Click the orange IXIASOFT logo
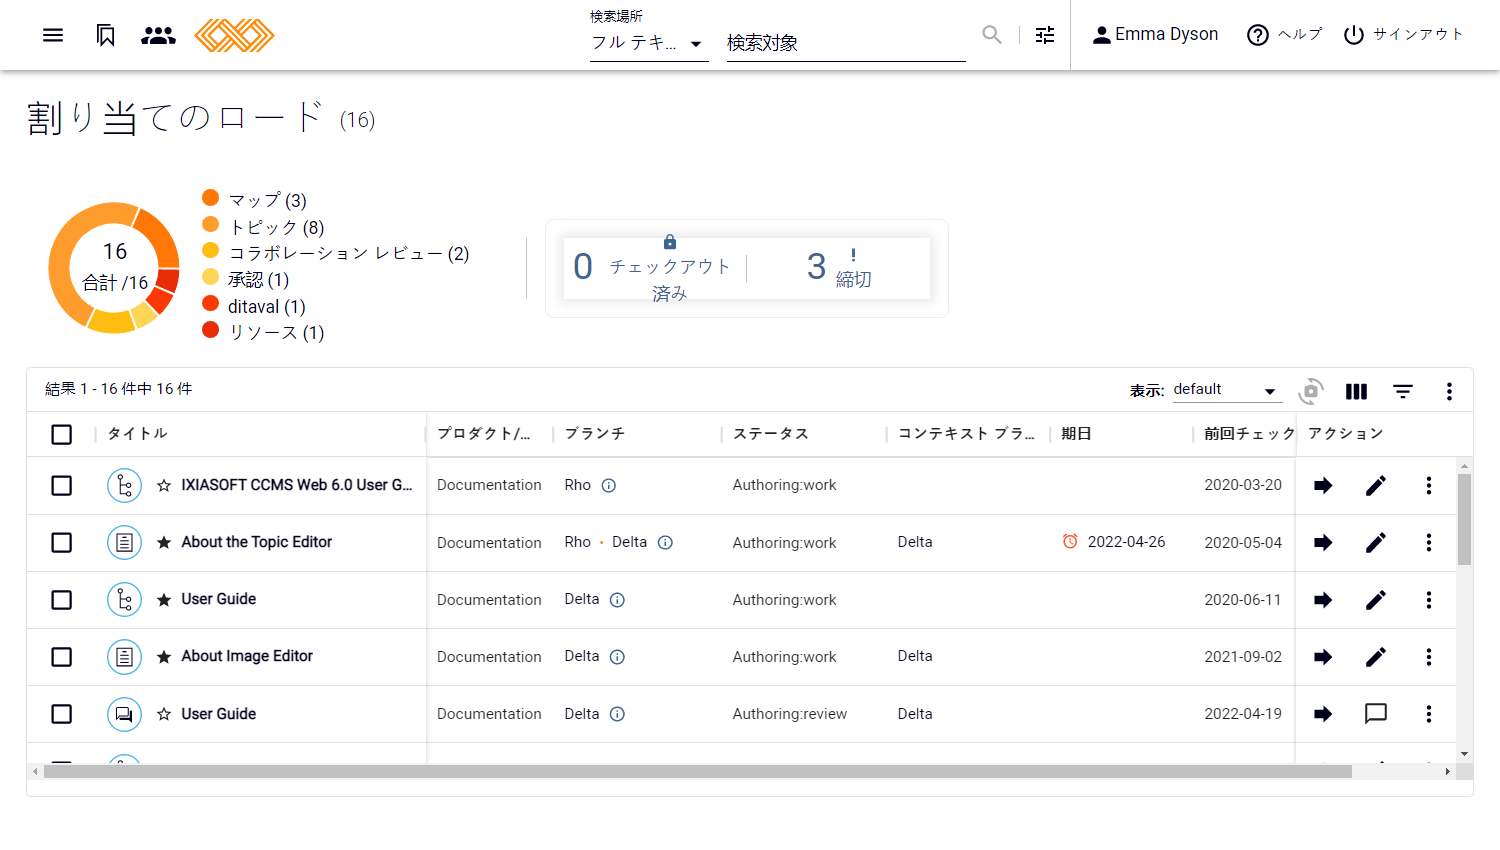The width and height of the screenshot is (1500, 850). point(234,35)
